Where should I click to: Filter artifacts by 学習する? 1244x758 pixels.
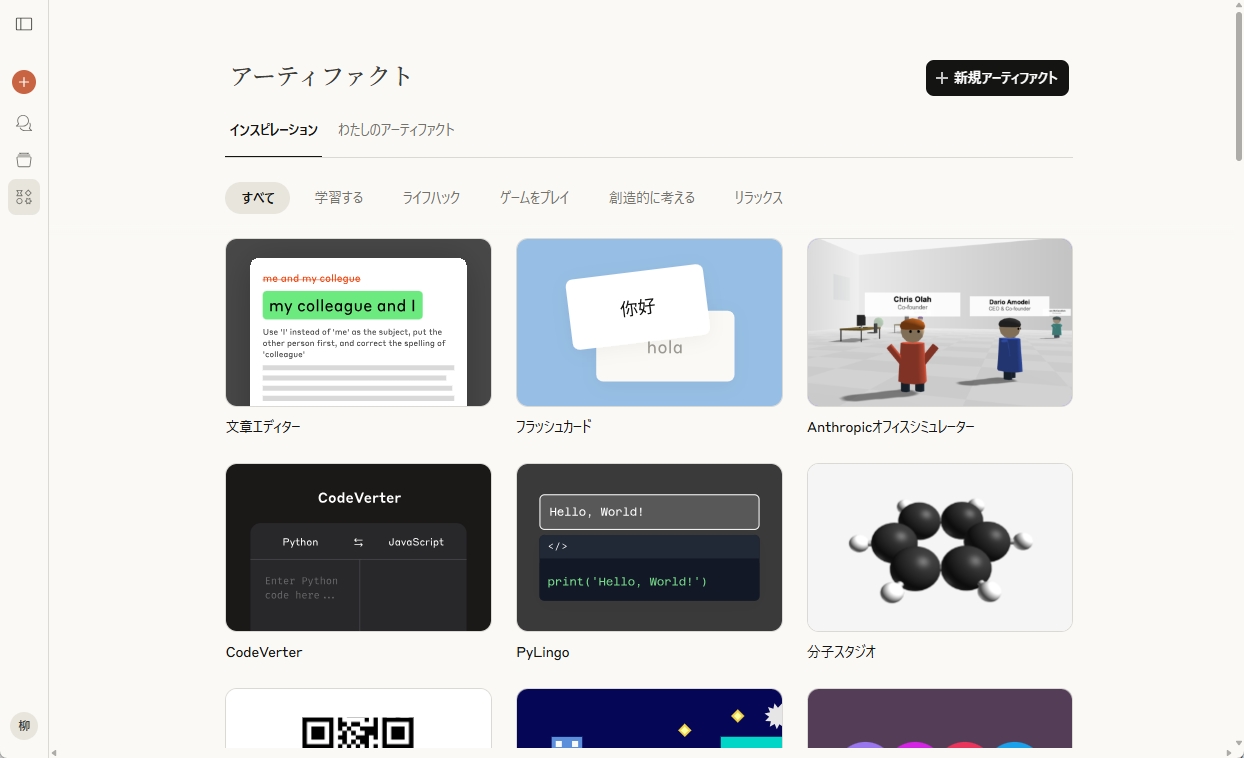pyautogui.click(x=339, y=198)
